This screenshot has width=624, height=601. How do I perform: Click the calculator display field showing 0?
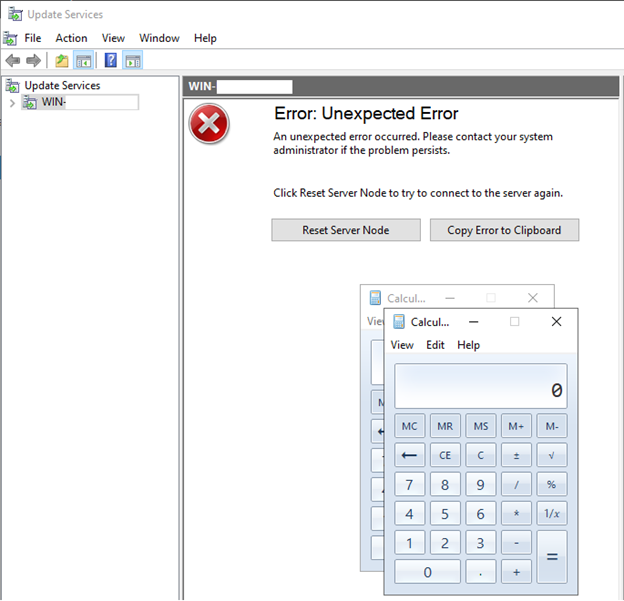click(x=480, y=386)
